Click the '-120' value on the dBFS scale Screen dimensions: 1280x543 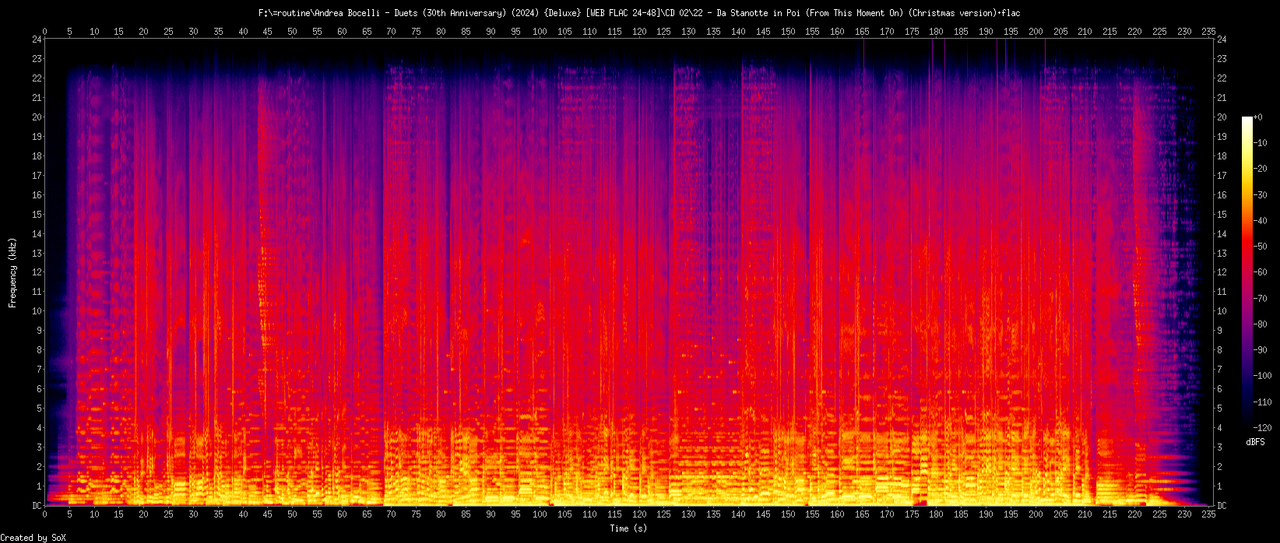pos(1263,429)
